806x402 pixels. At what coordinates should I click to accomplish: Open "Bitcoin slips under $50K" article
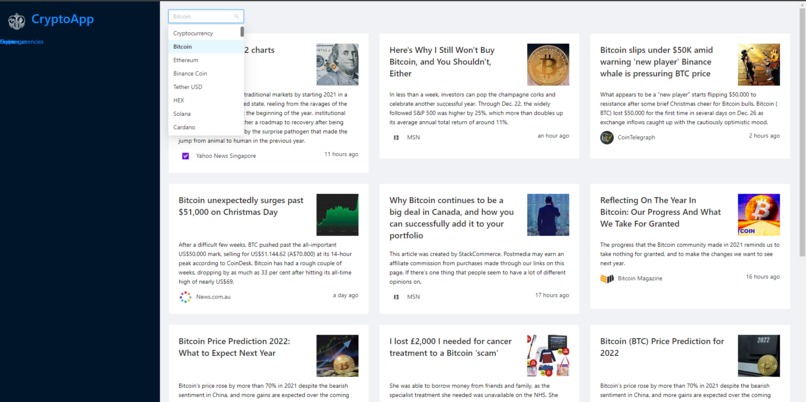(x=656, y=62)
